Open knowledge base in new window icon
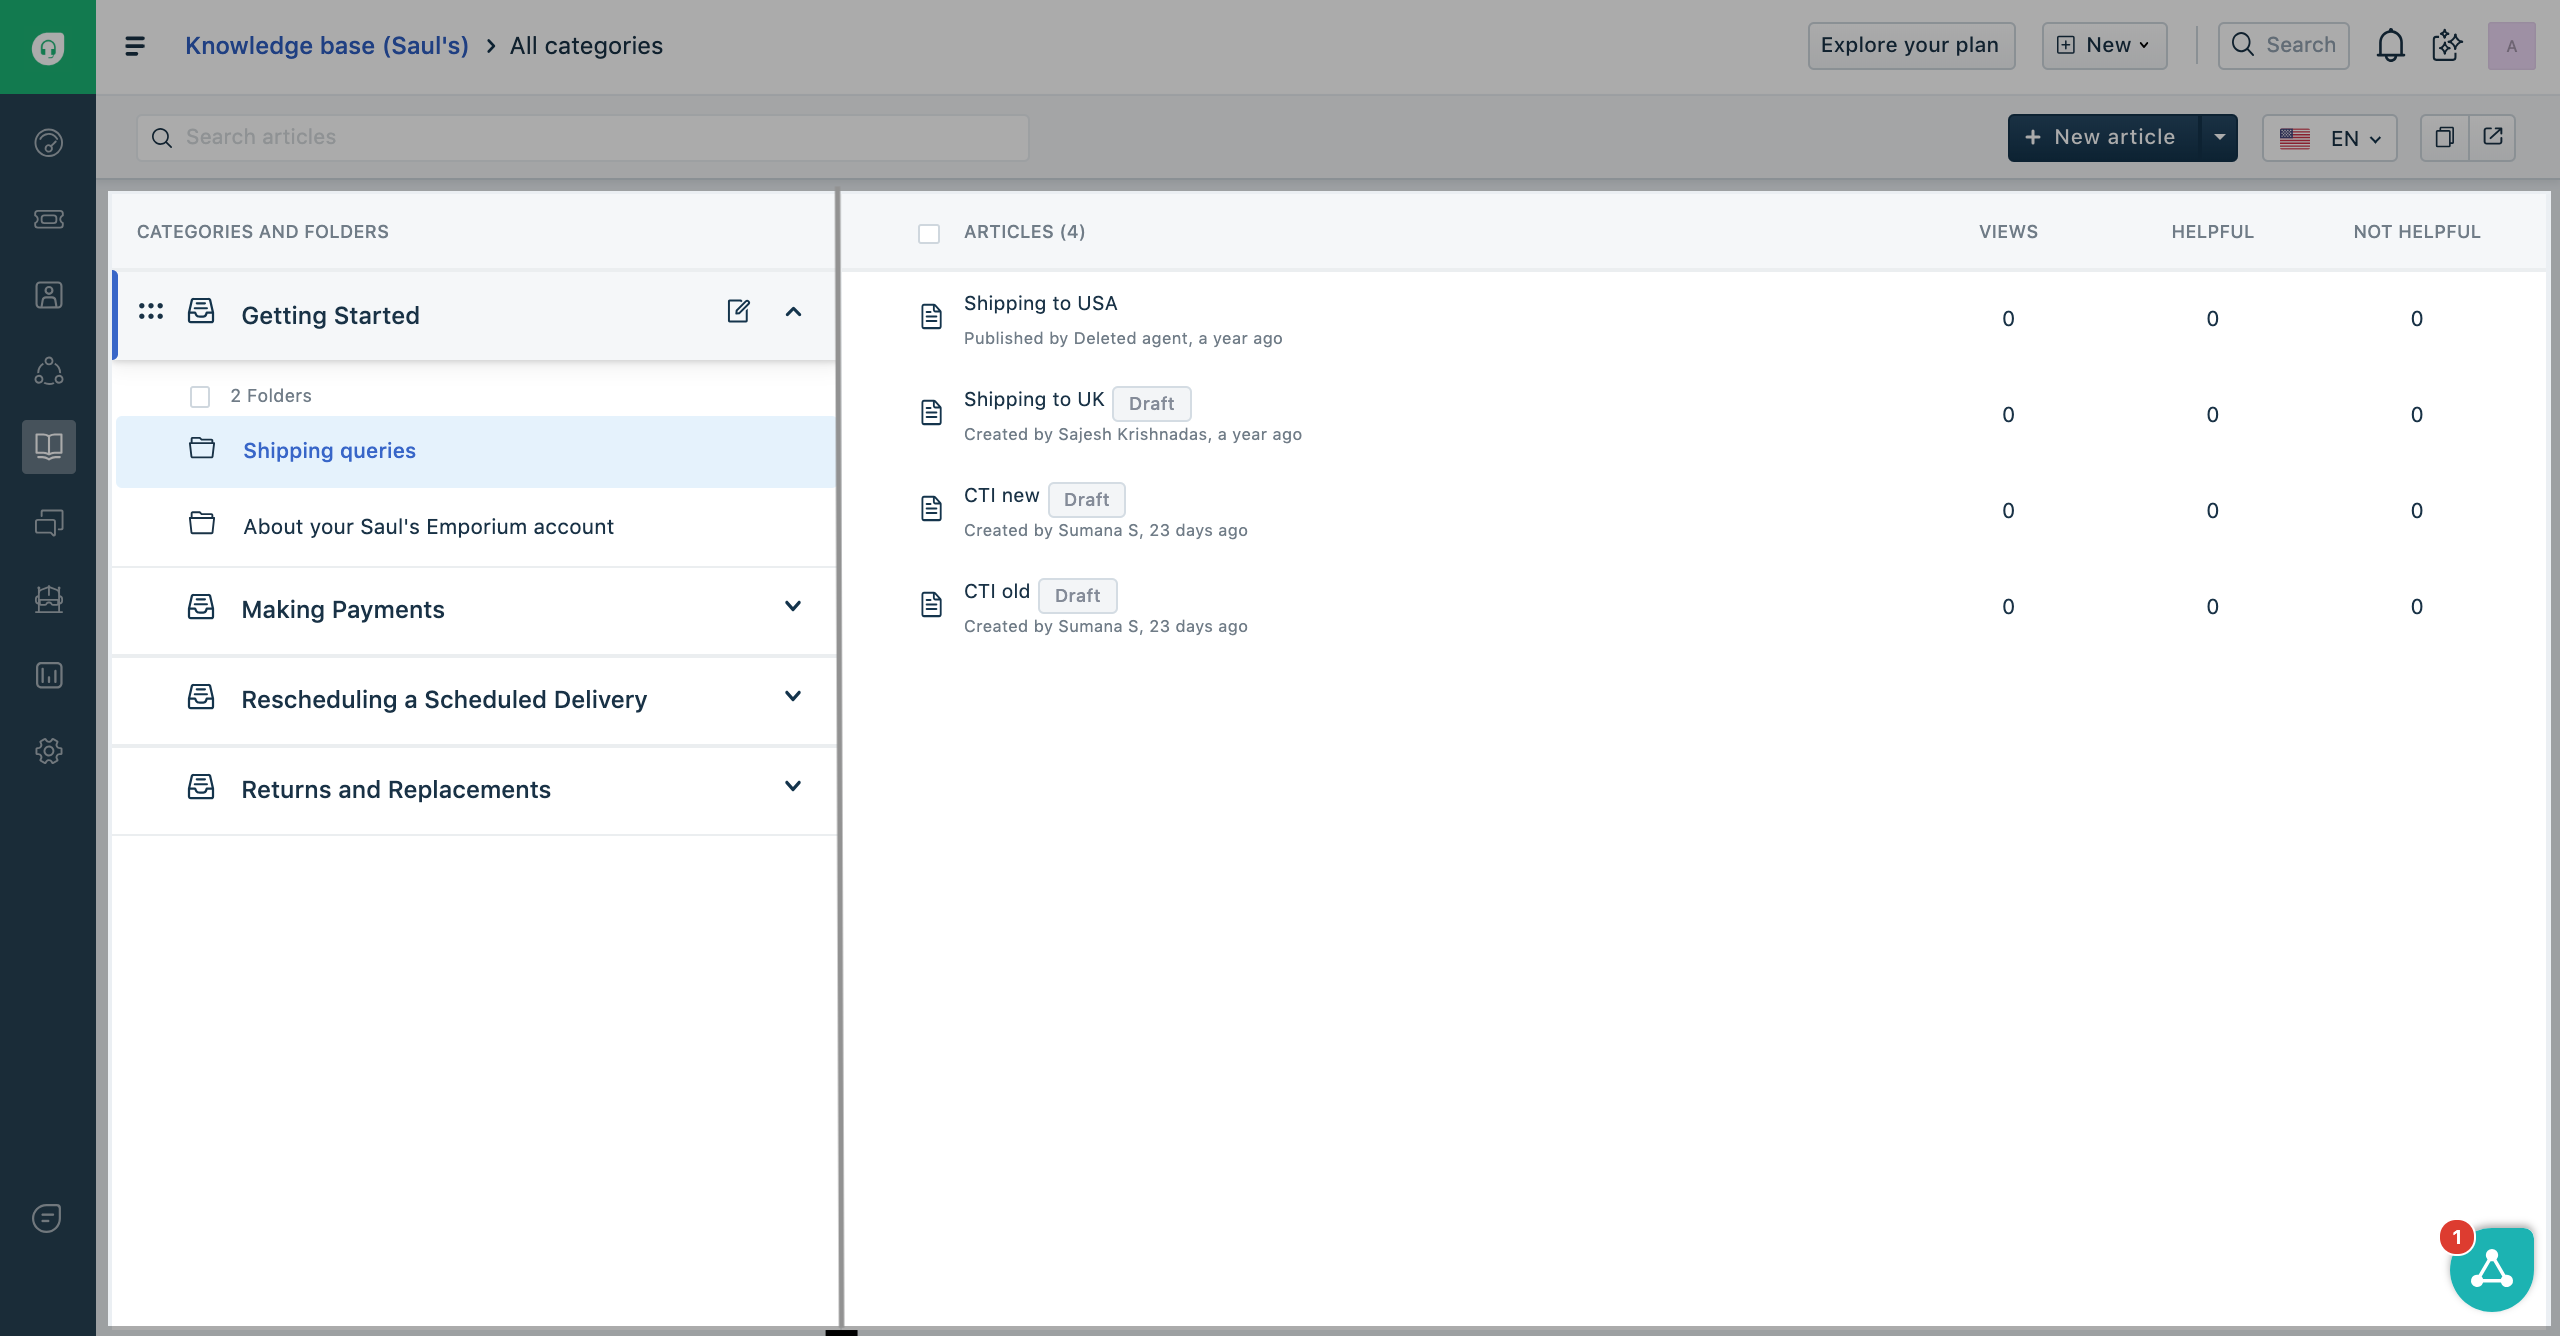This screenshot has width=2560, height=1336. pos(2492,137)
